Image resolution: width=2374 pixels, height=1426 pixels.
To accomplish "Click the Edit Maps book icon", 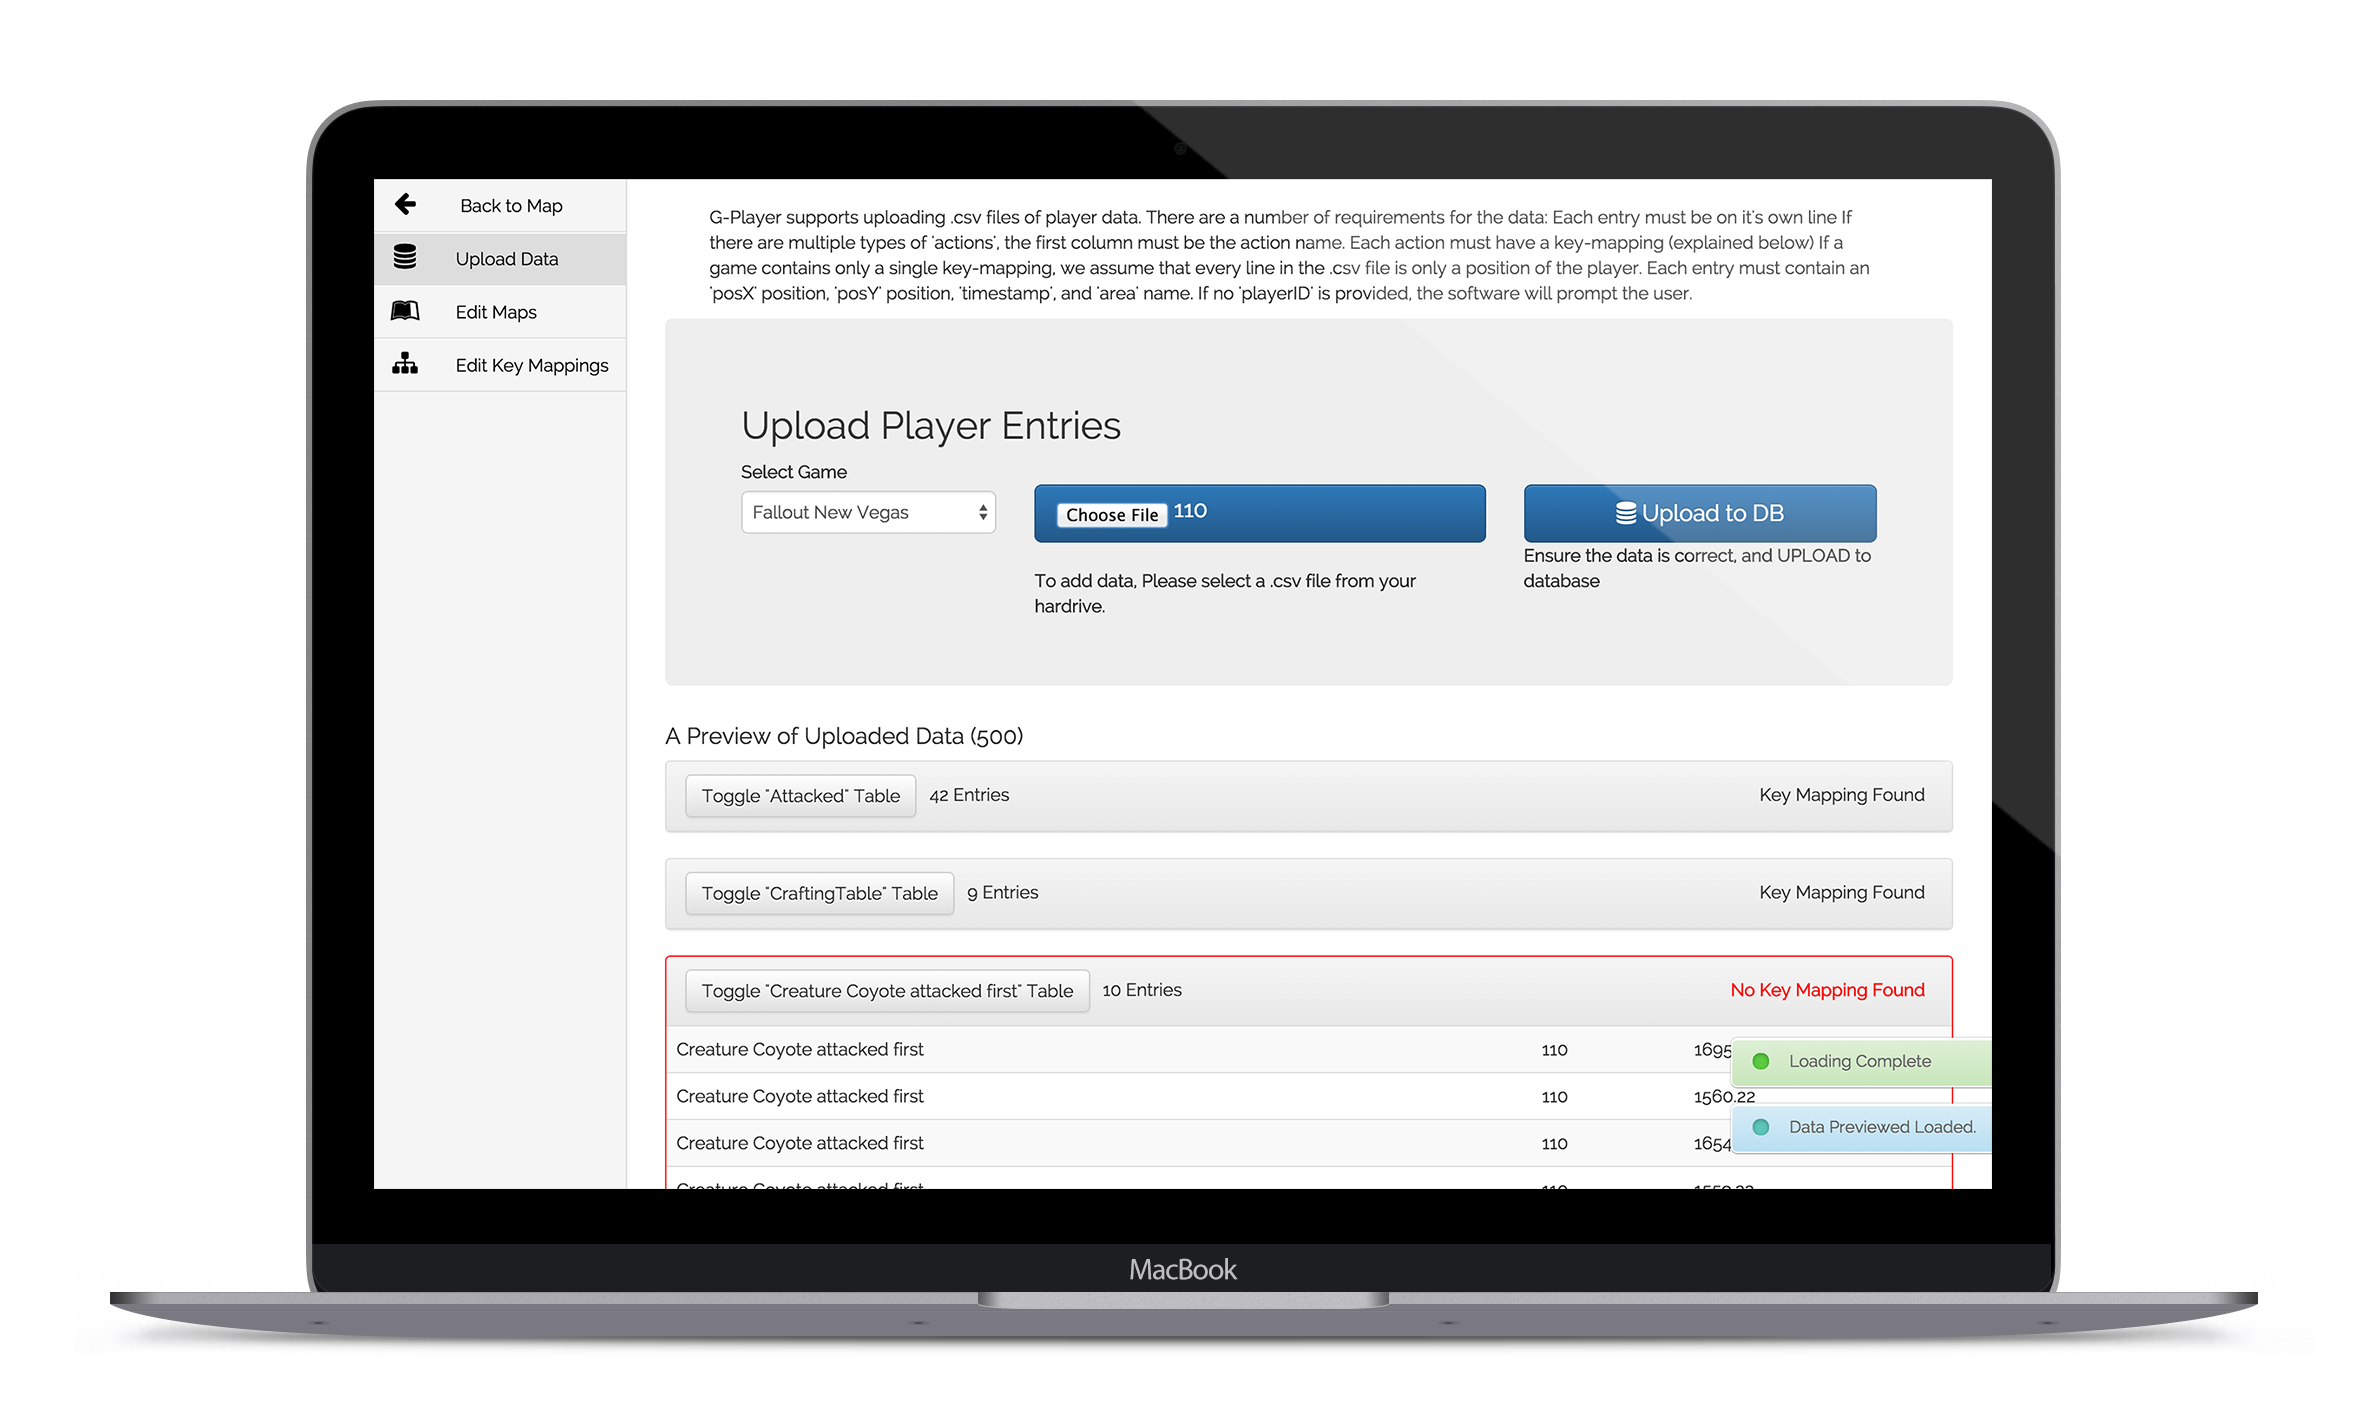I will point(405,311).
